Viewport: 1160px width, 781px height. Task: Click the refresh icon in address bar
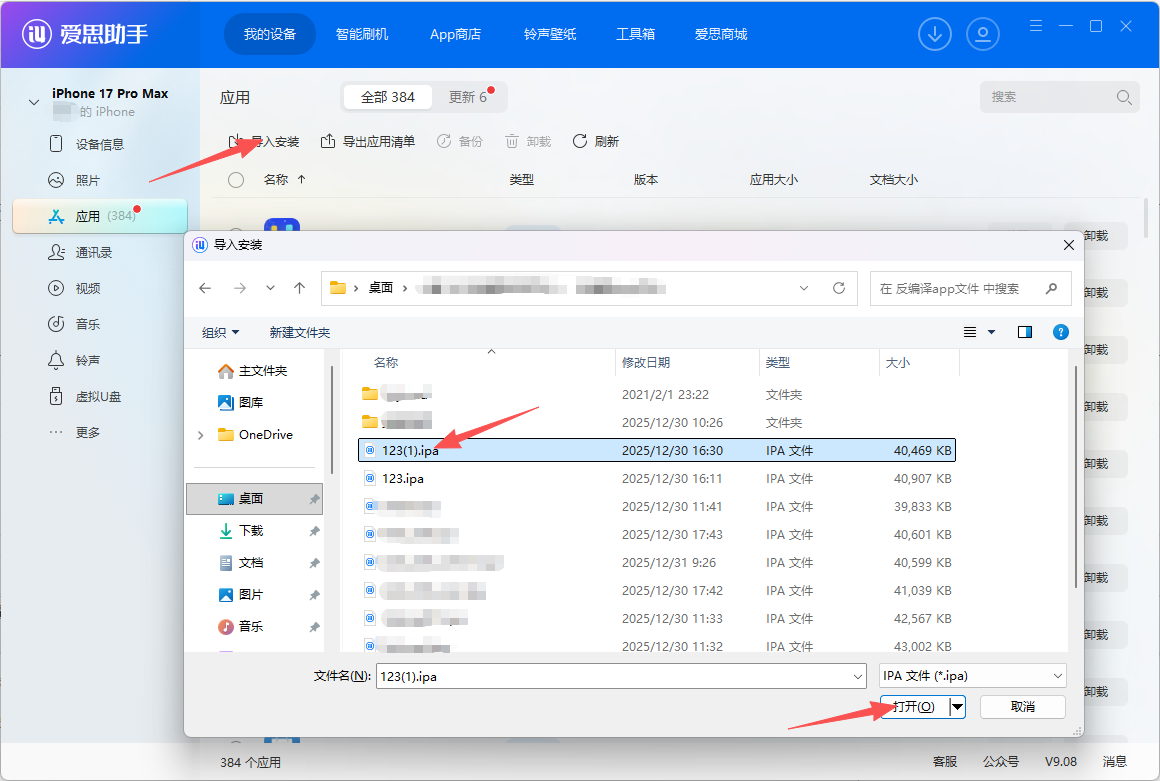(x=839, y=288)
